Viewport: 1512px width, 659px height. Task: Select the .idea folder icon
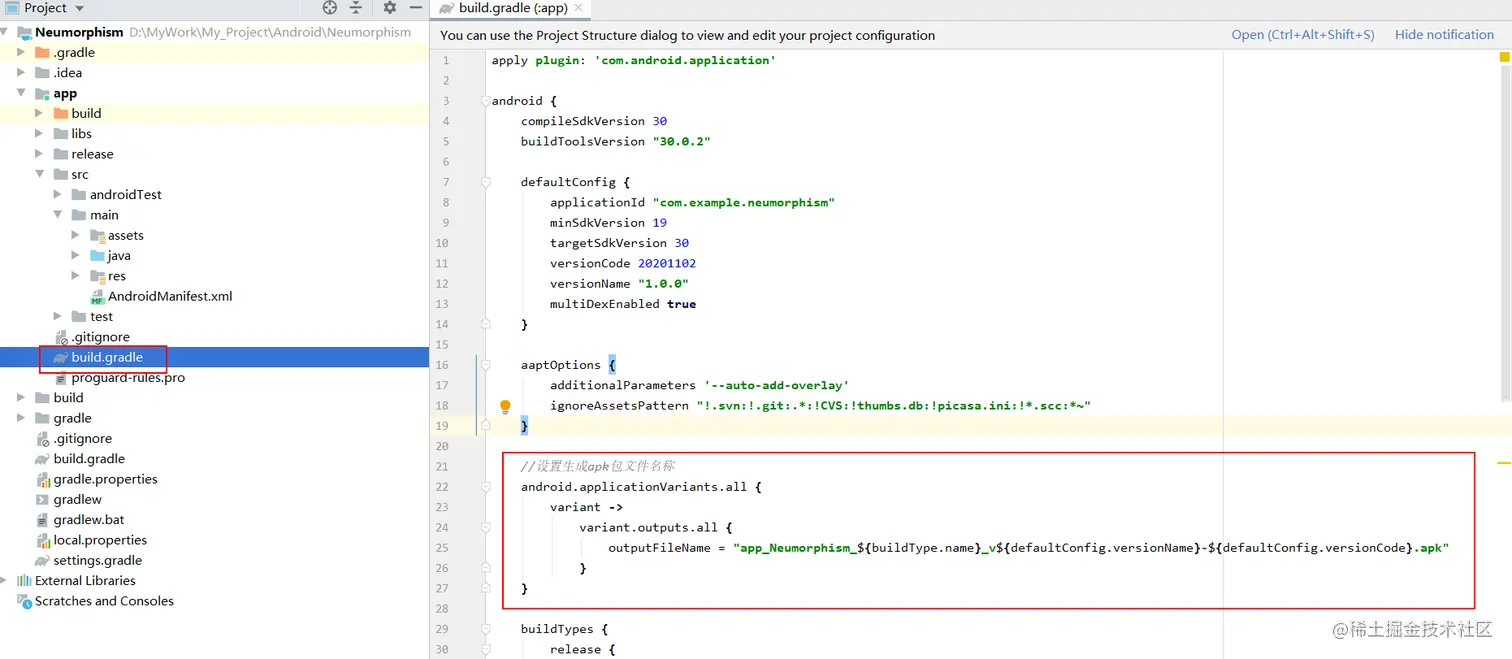[42, 73]
